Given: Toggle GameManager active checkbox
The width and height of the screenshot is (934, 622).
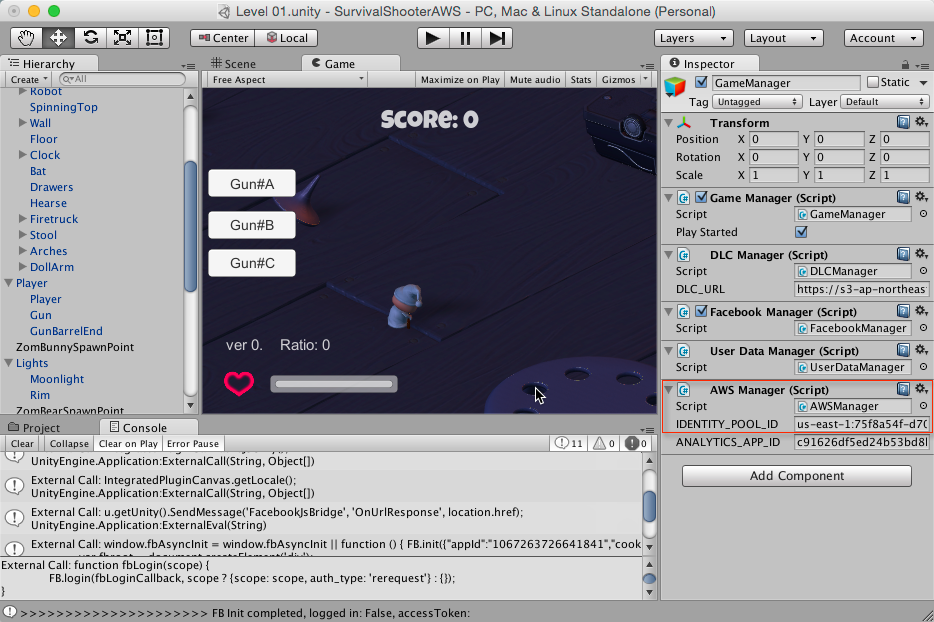Looking at the screenshot, I should [701, 82].
